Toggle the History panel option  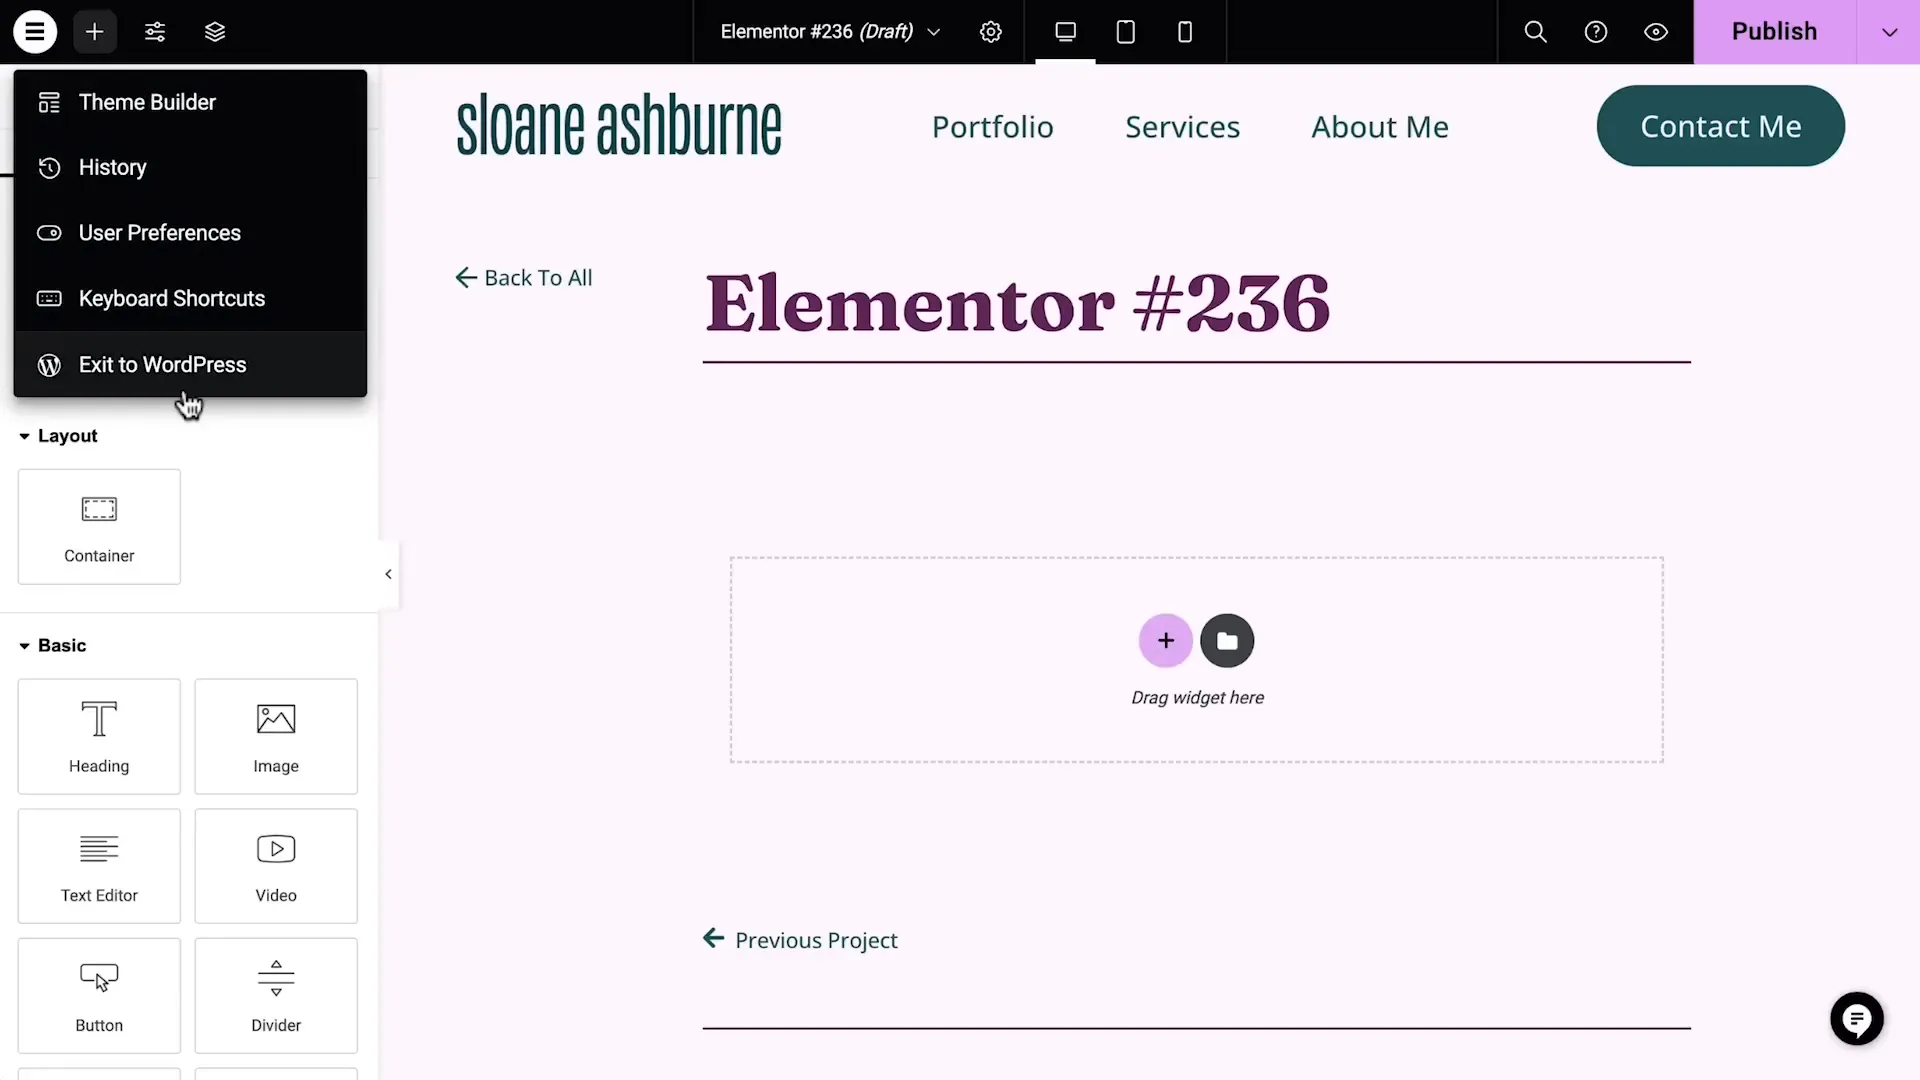click(x=112, y=166)
